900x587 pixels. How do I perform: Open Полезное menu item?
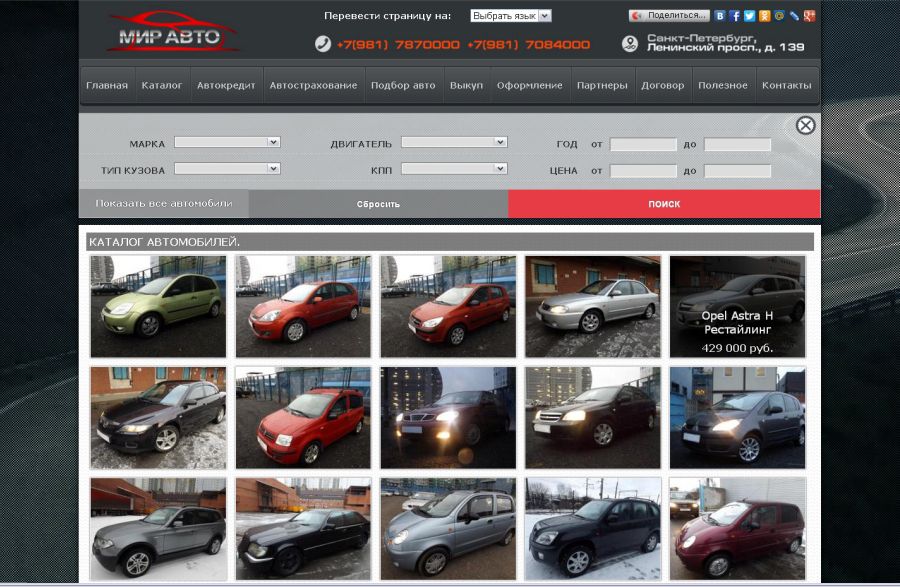[723, 85]
